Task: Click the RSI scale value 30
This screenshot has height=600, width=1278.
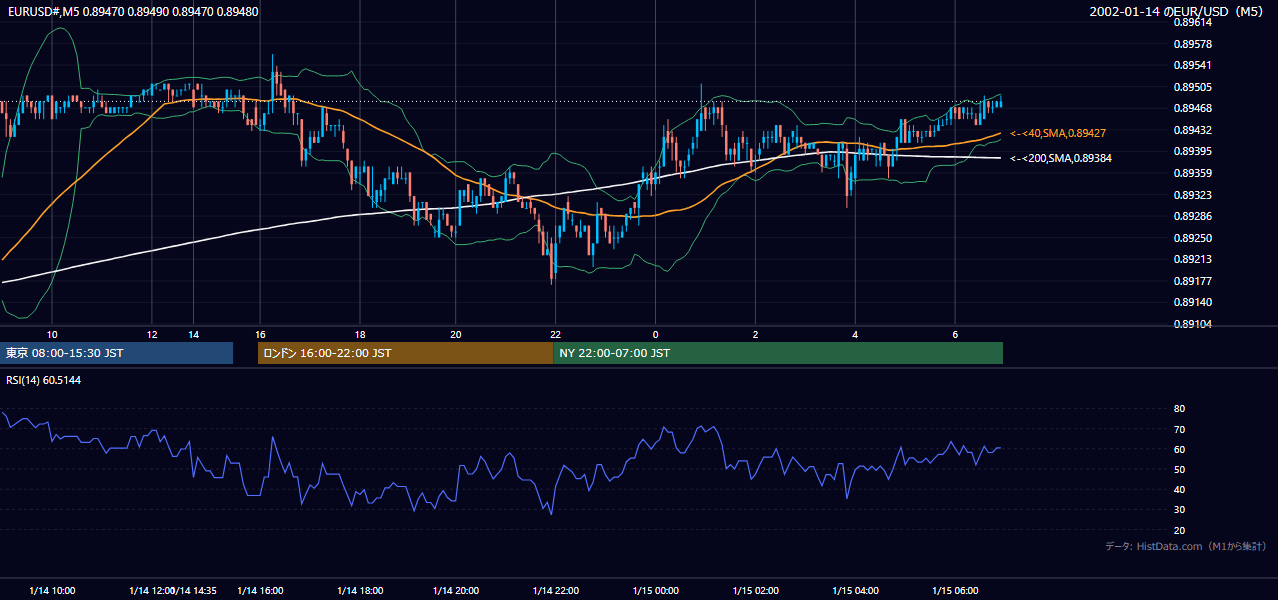Action: click(x=1179, y=510)
